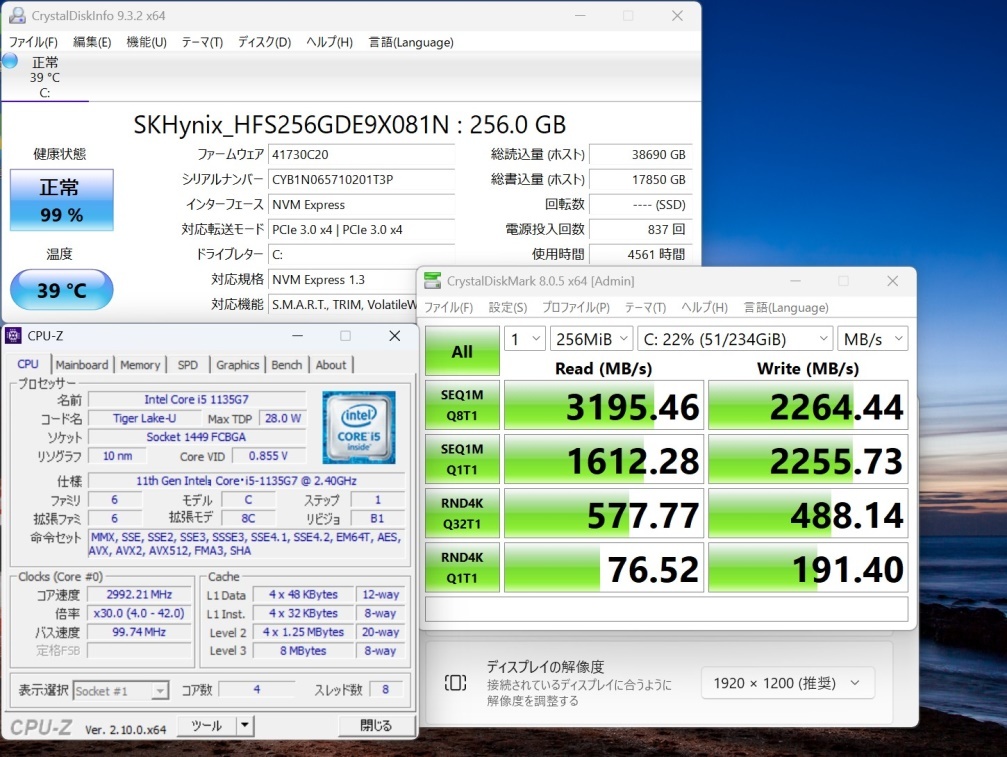Open ファイル(F) menu in CrystalDiskMark
This screenshot has width=1007, height=757.
[448, 308]
